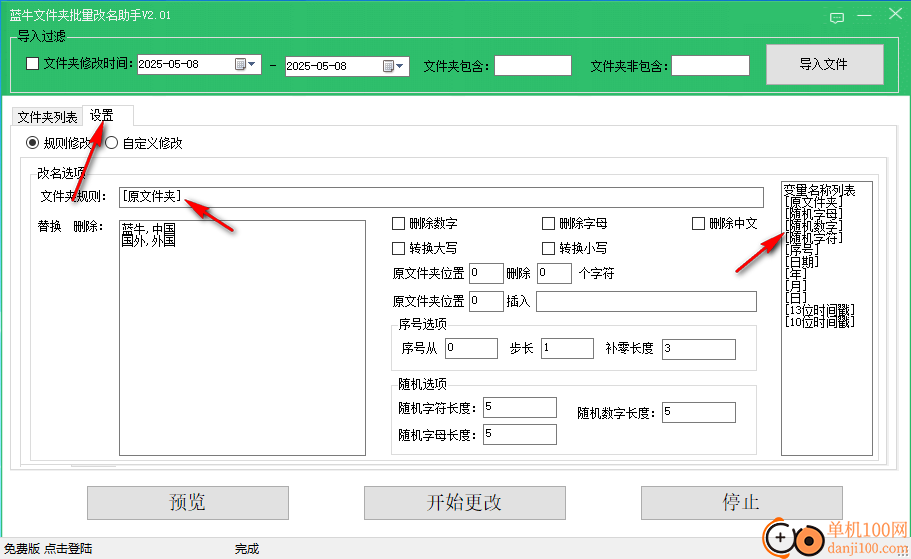911x559 pixels.
Task: Select [随机字母] in variable name list
Action: 813,214
